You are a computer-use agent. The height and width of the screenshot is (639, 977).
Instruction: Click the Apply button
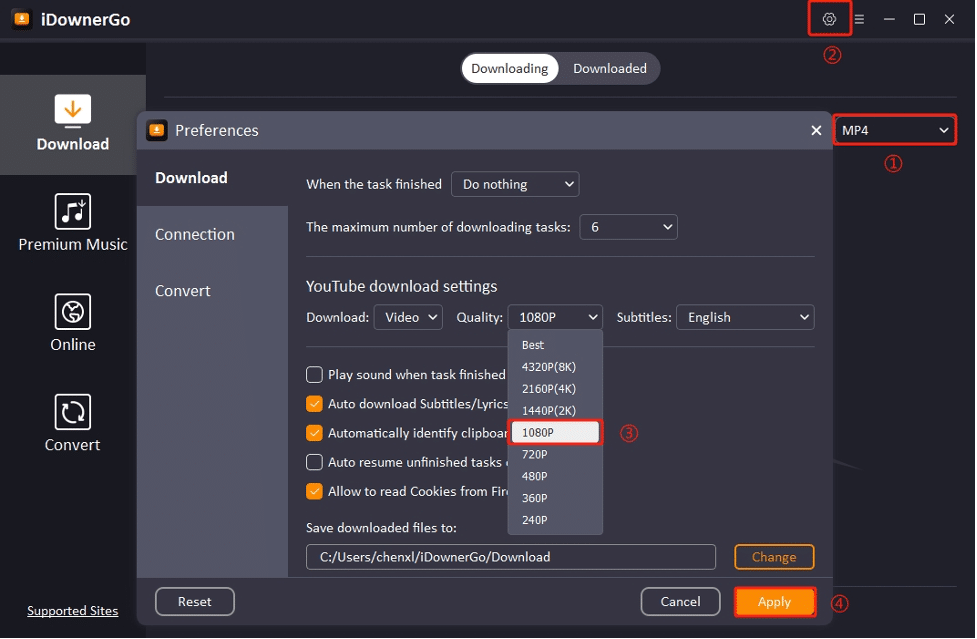[774, 601]
